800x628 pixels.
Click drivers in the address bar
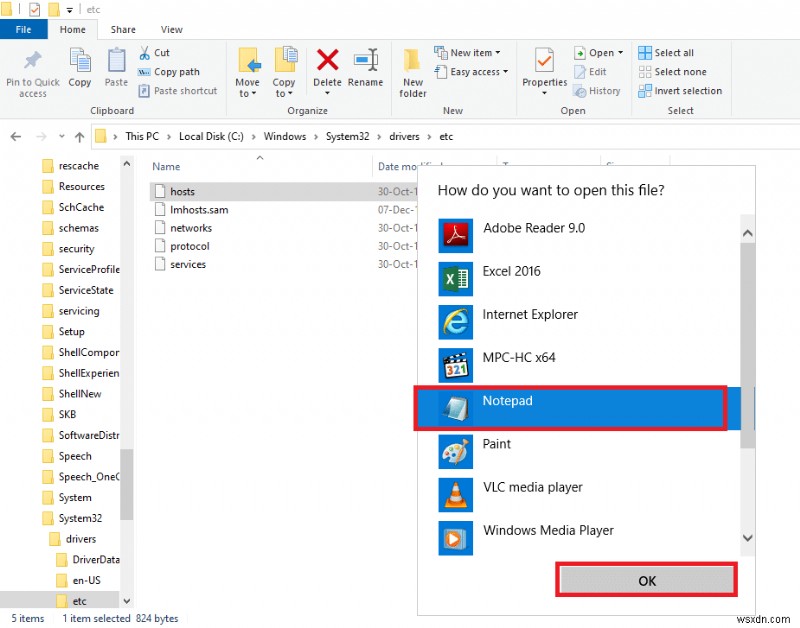404,137
